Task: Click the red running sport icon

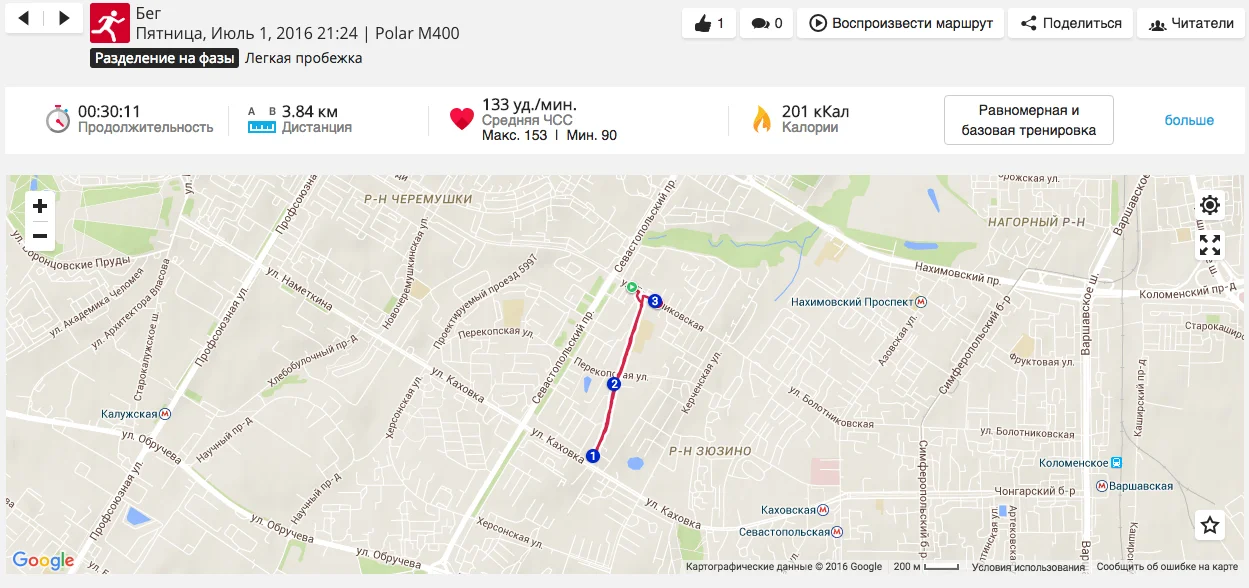Action: tap(110, 23)
